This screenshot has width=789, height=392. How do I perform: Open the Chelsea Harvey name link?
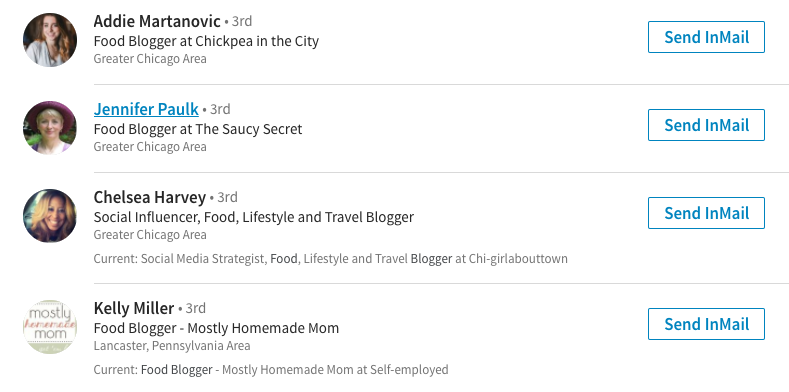point(149,197)
